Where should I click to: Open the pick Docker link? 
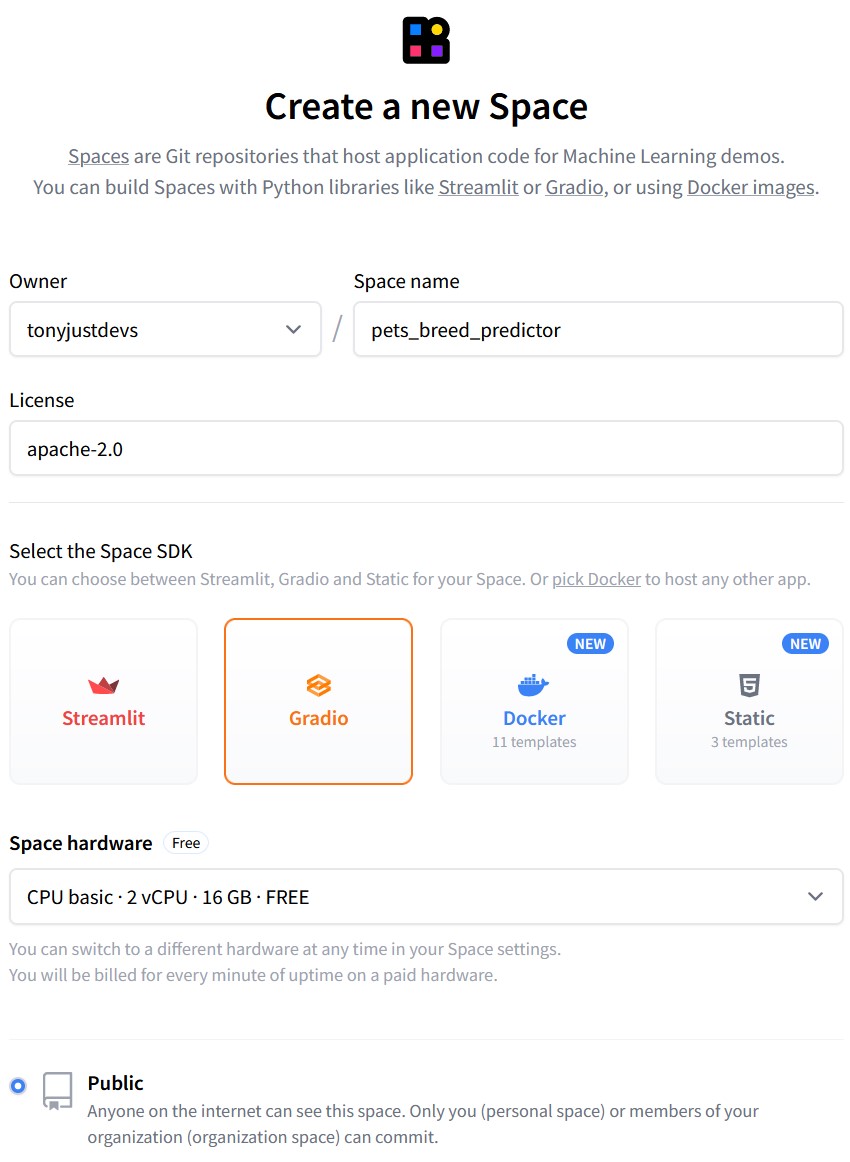597,579
